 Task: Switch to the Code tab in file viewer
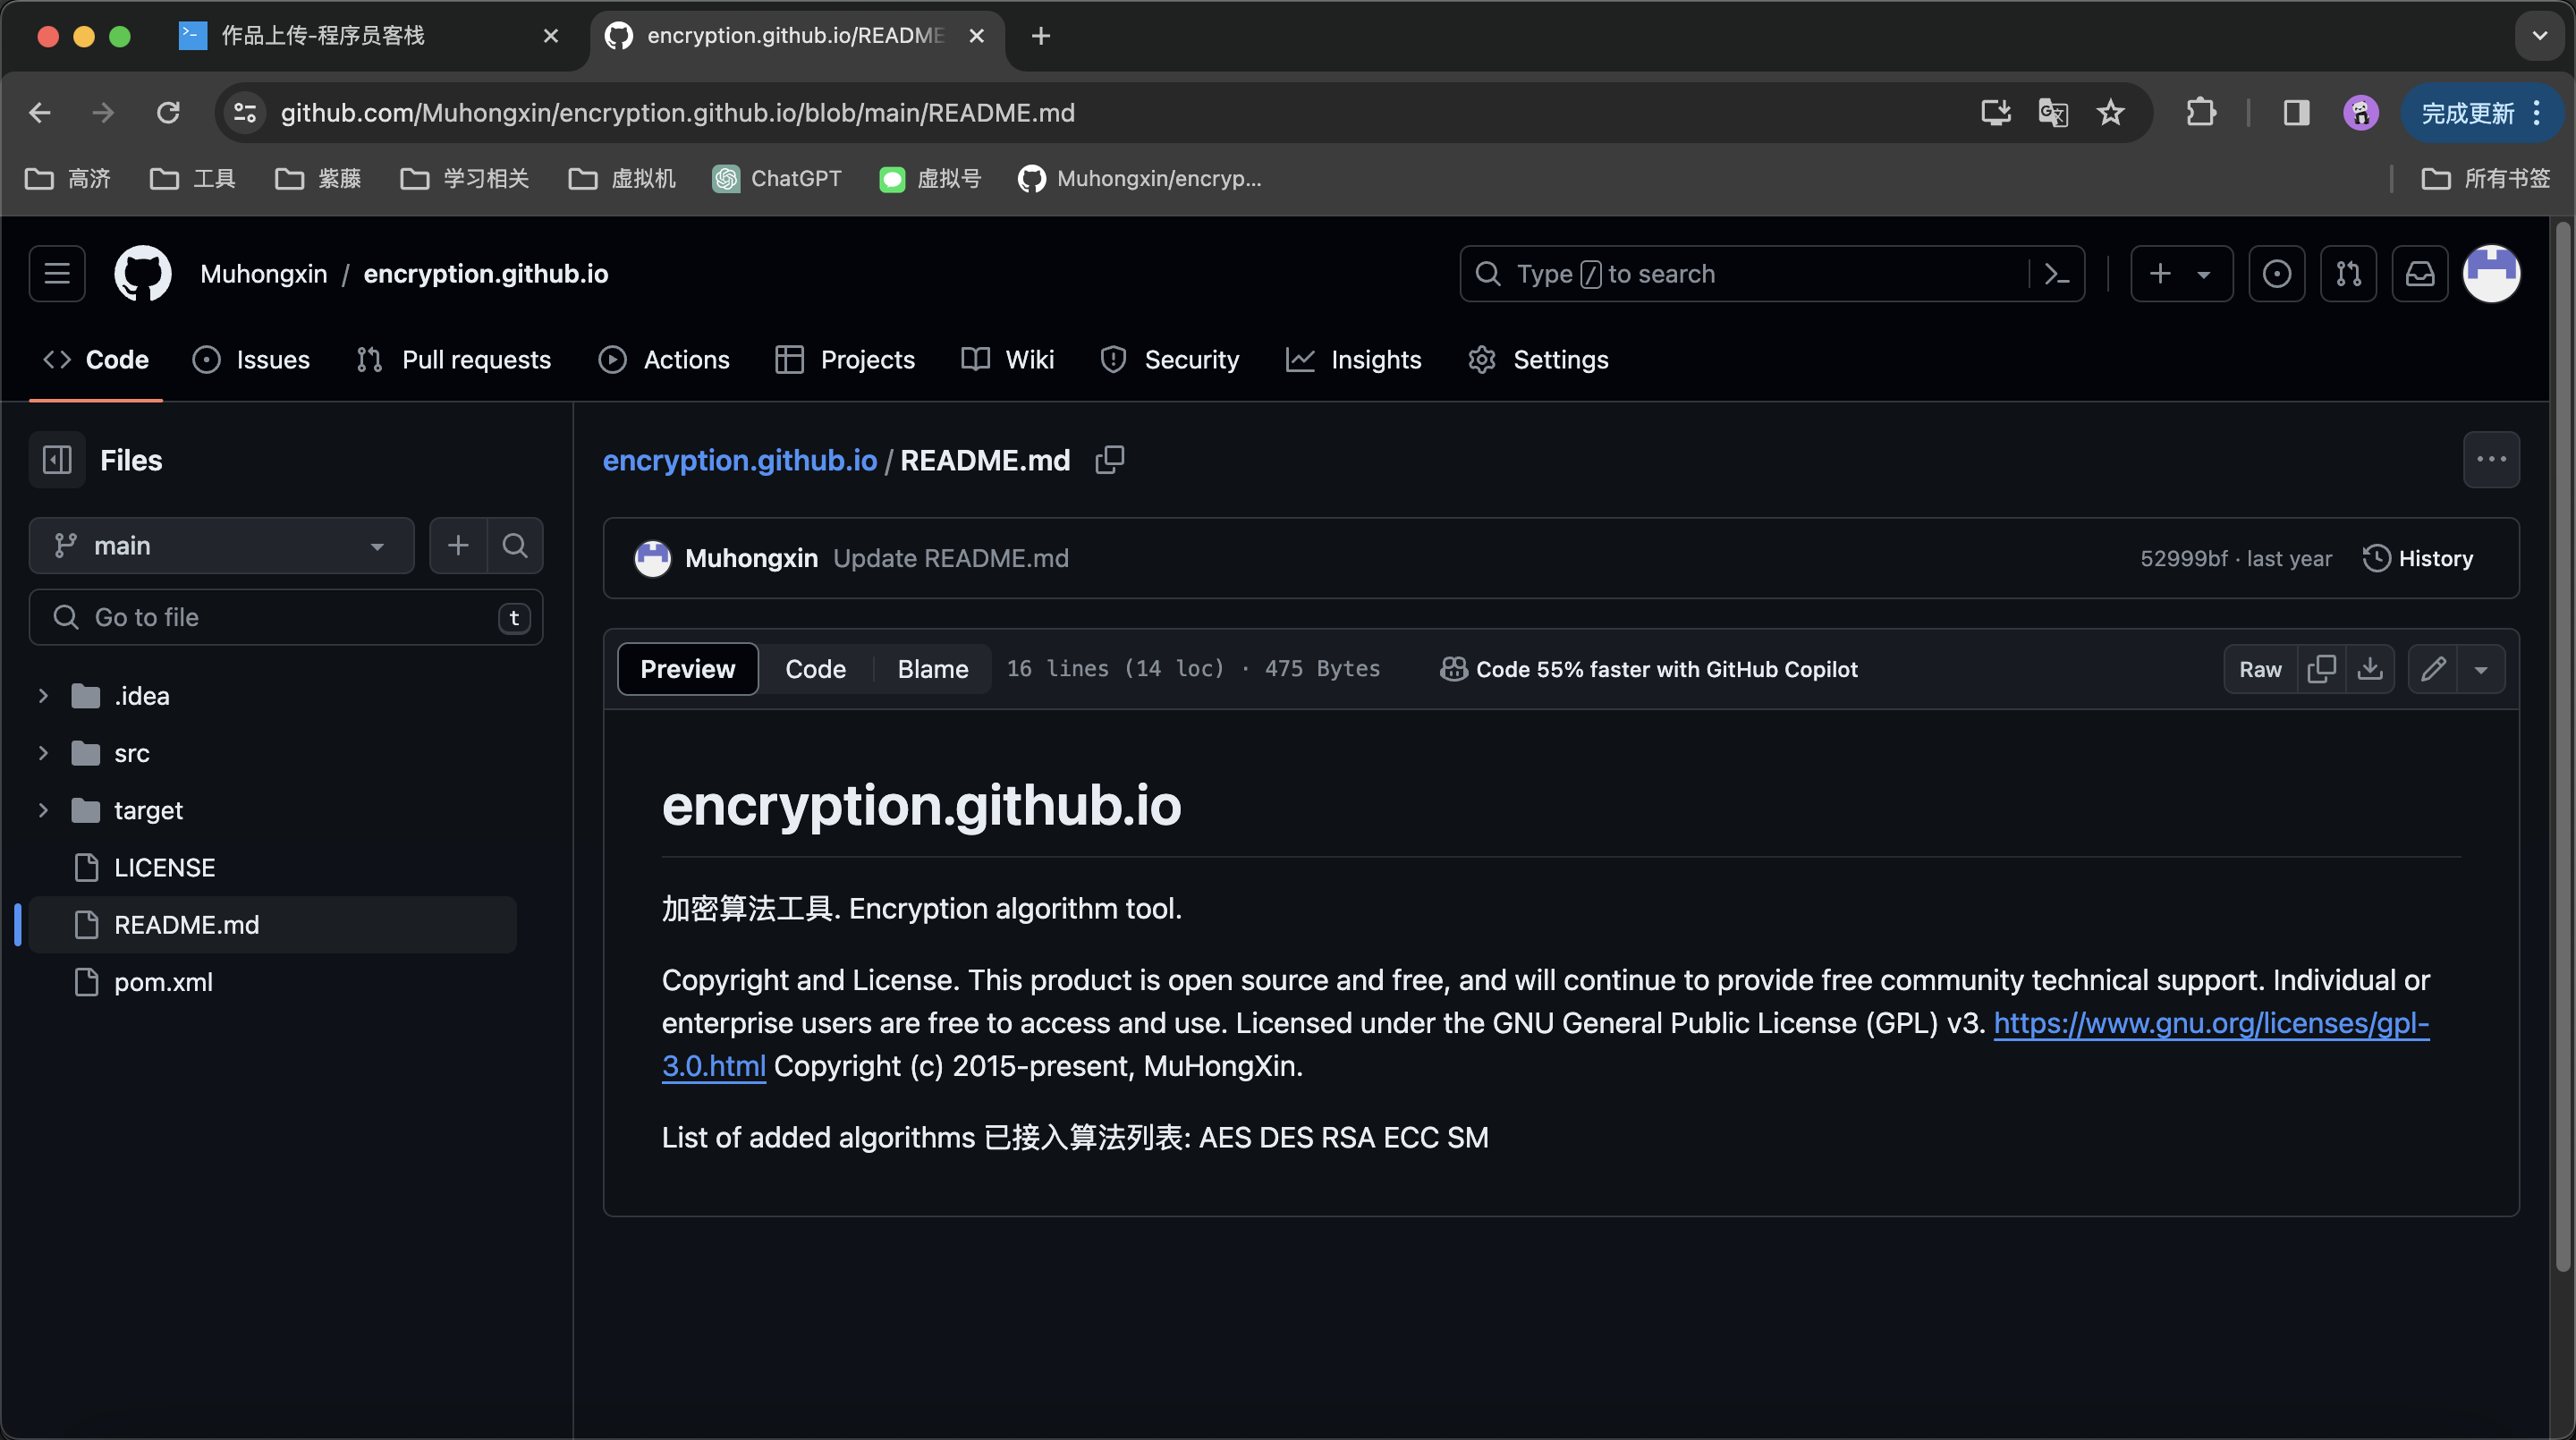coord(816,669)
